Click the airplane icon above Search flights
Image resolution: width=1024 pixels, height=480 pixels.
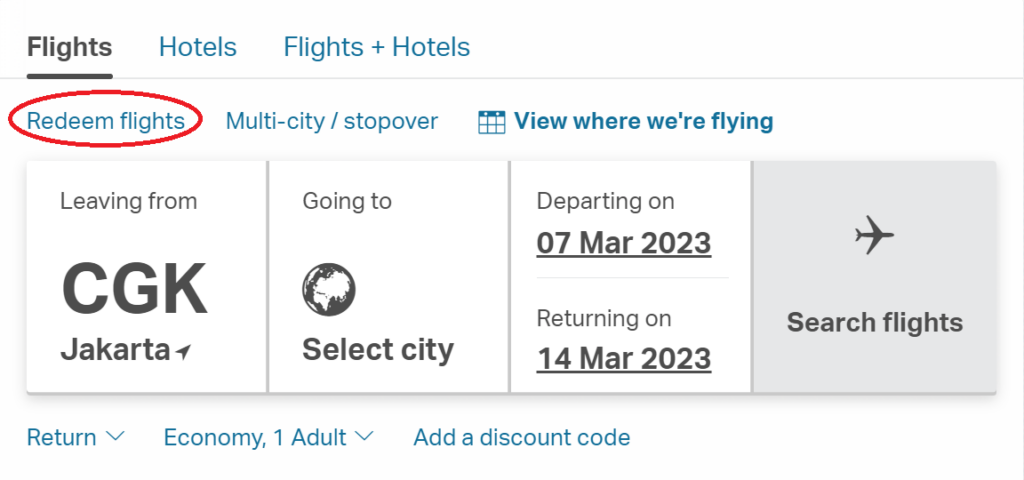click(874, 235)
